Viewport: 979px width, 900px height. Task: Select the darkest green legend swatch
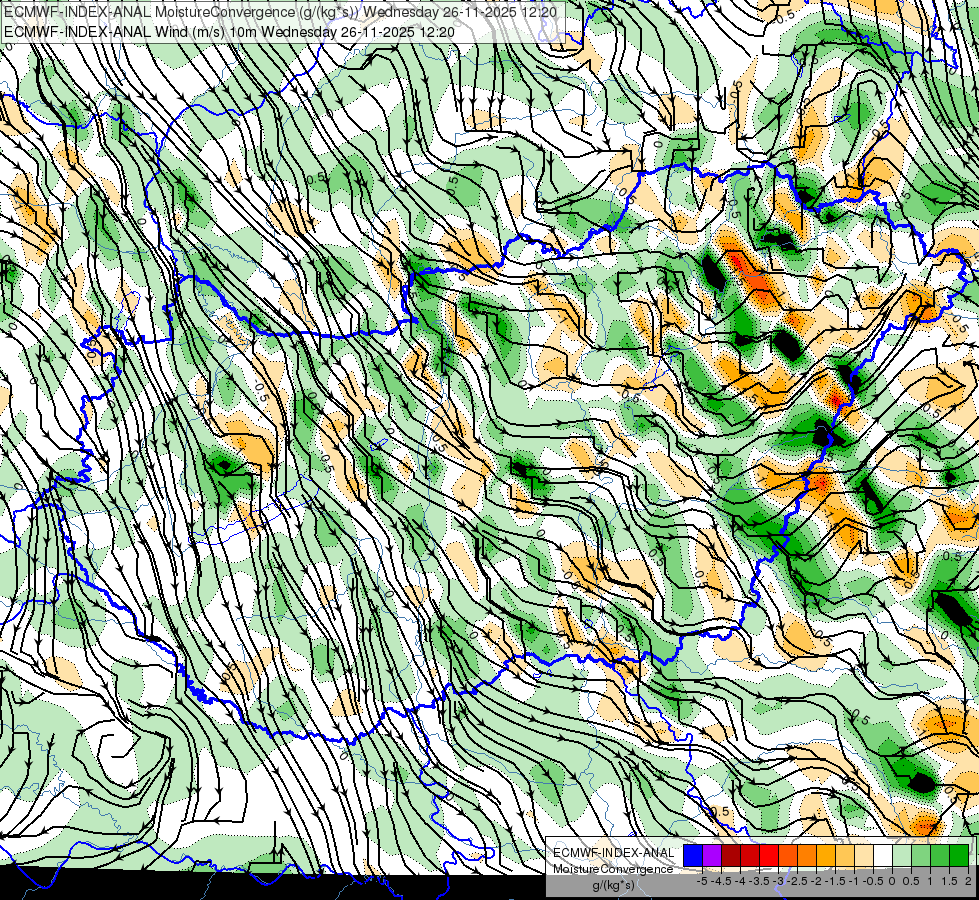[958, 855]
